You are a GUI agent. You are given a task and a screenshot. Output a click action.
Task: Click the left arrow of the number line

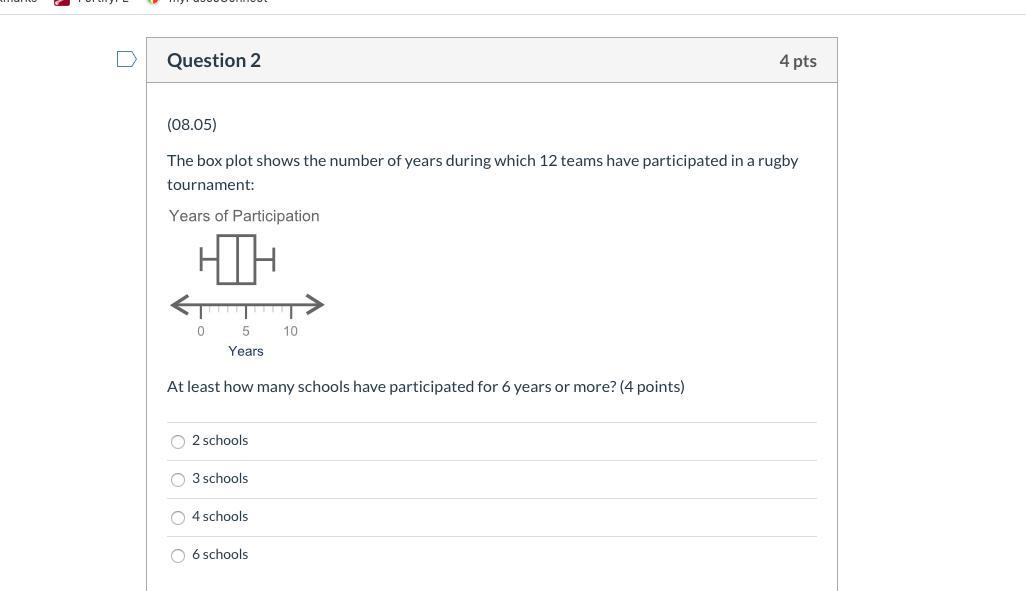point(178,304)
